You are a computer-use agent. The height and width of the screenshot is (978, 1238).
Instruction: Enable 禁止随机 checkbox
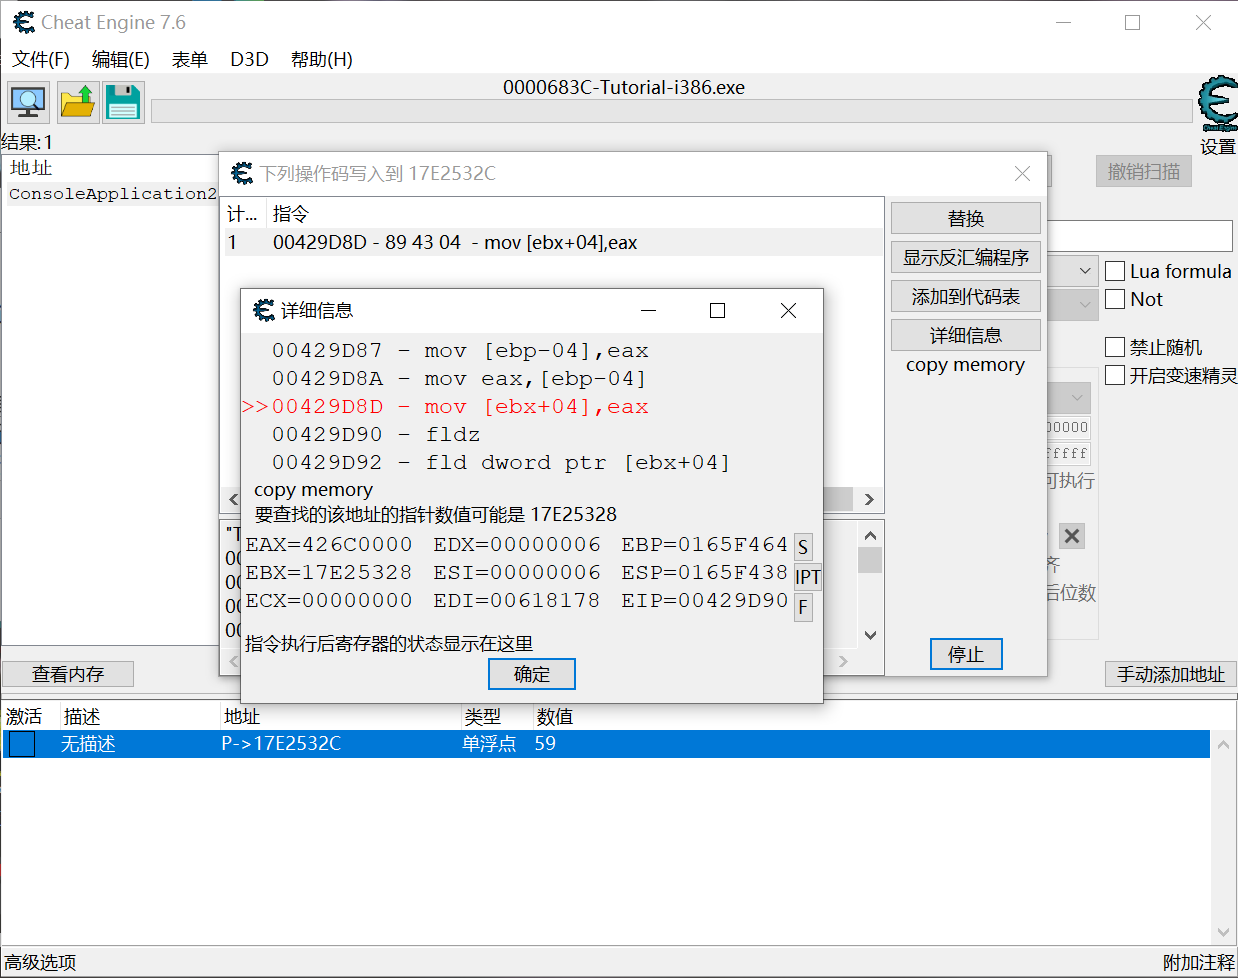click(1115, 347)
